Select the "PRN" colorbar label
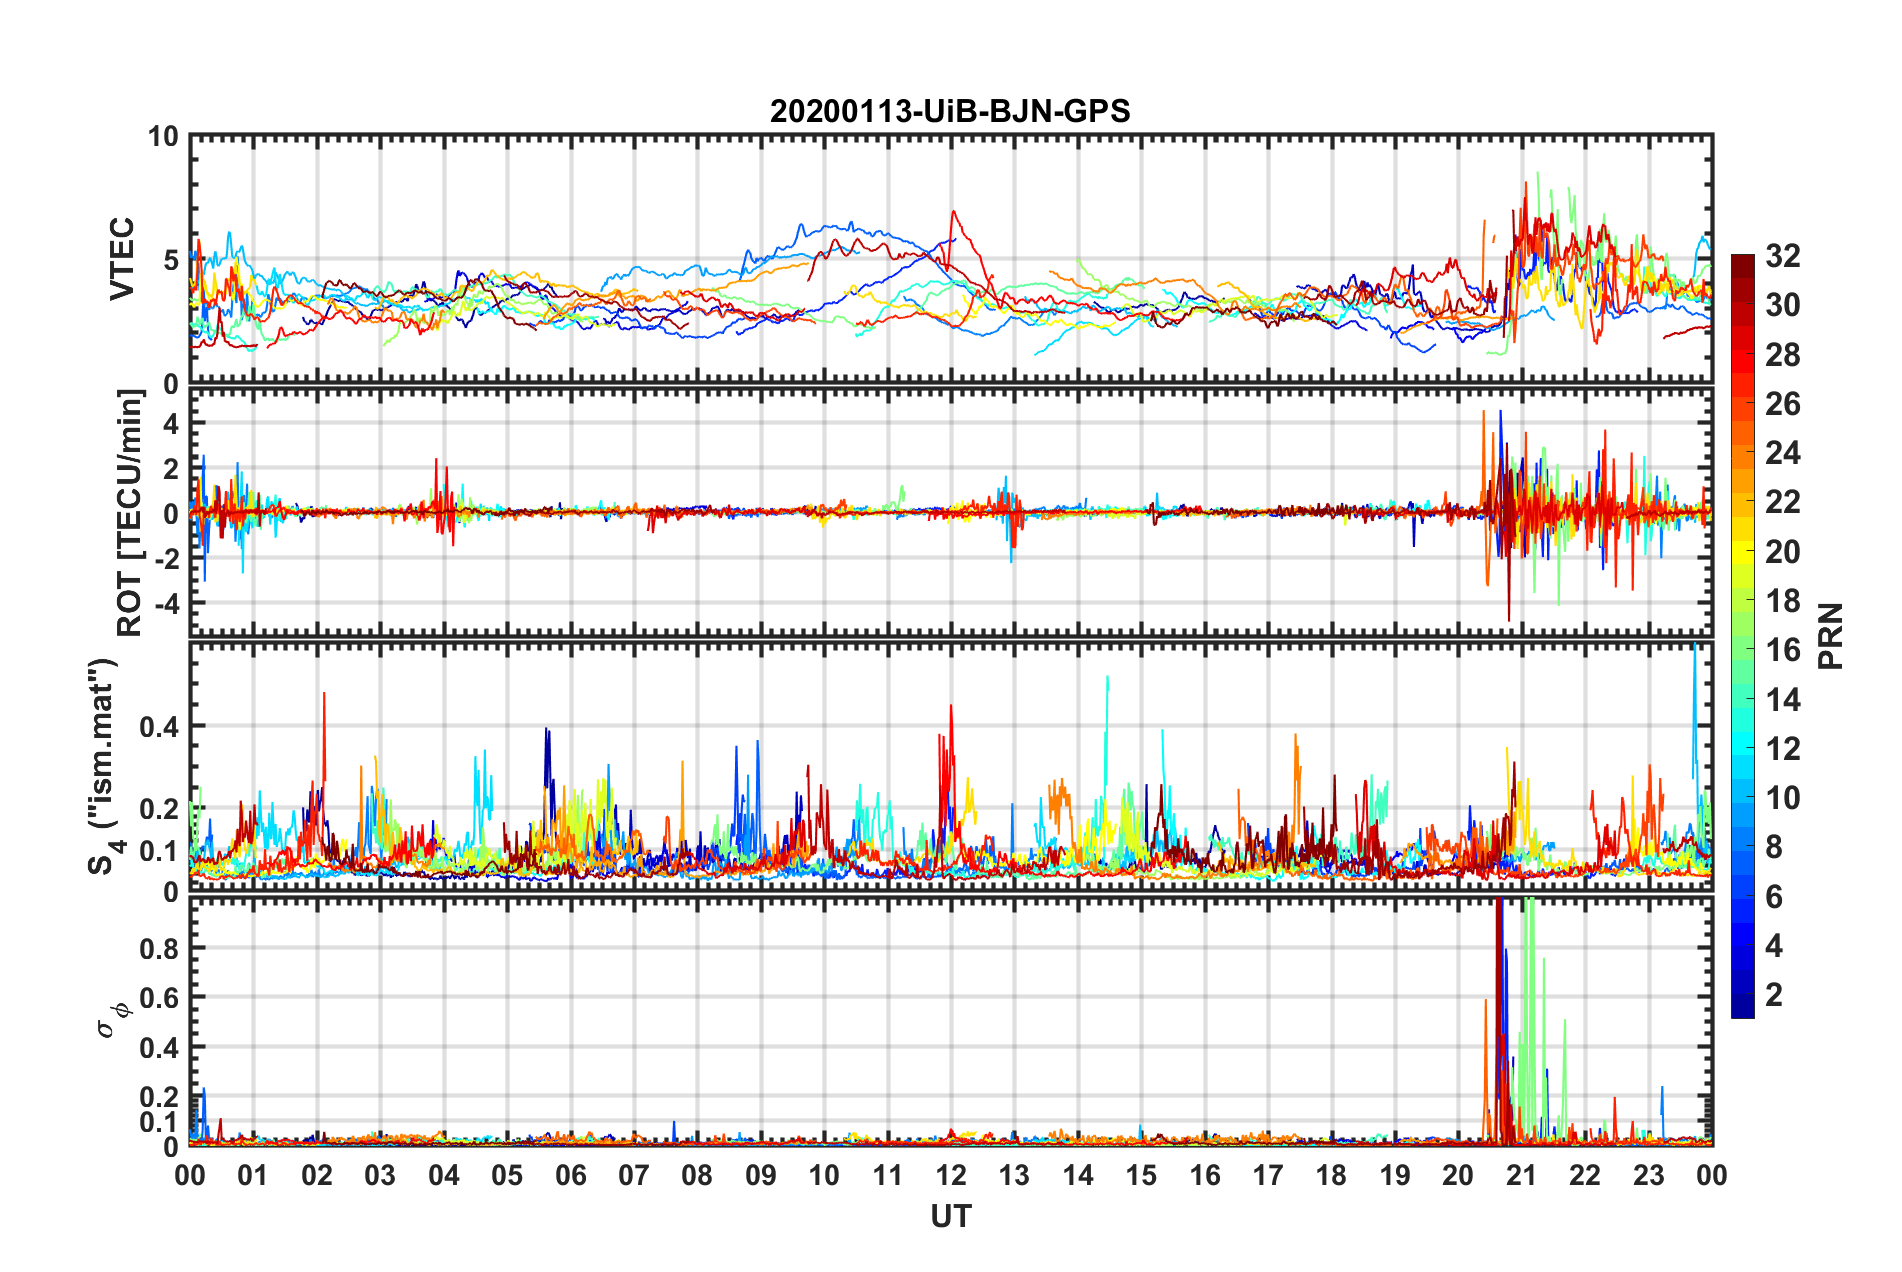 (x=1831, y=636)
